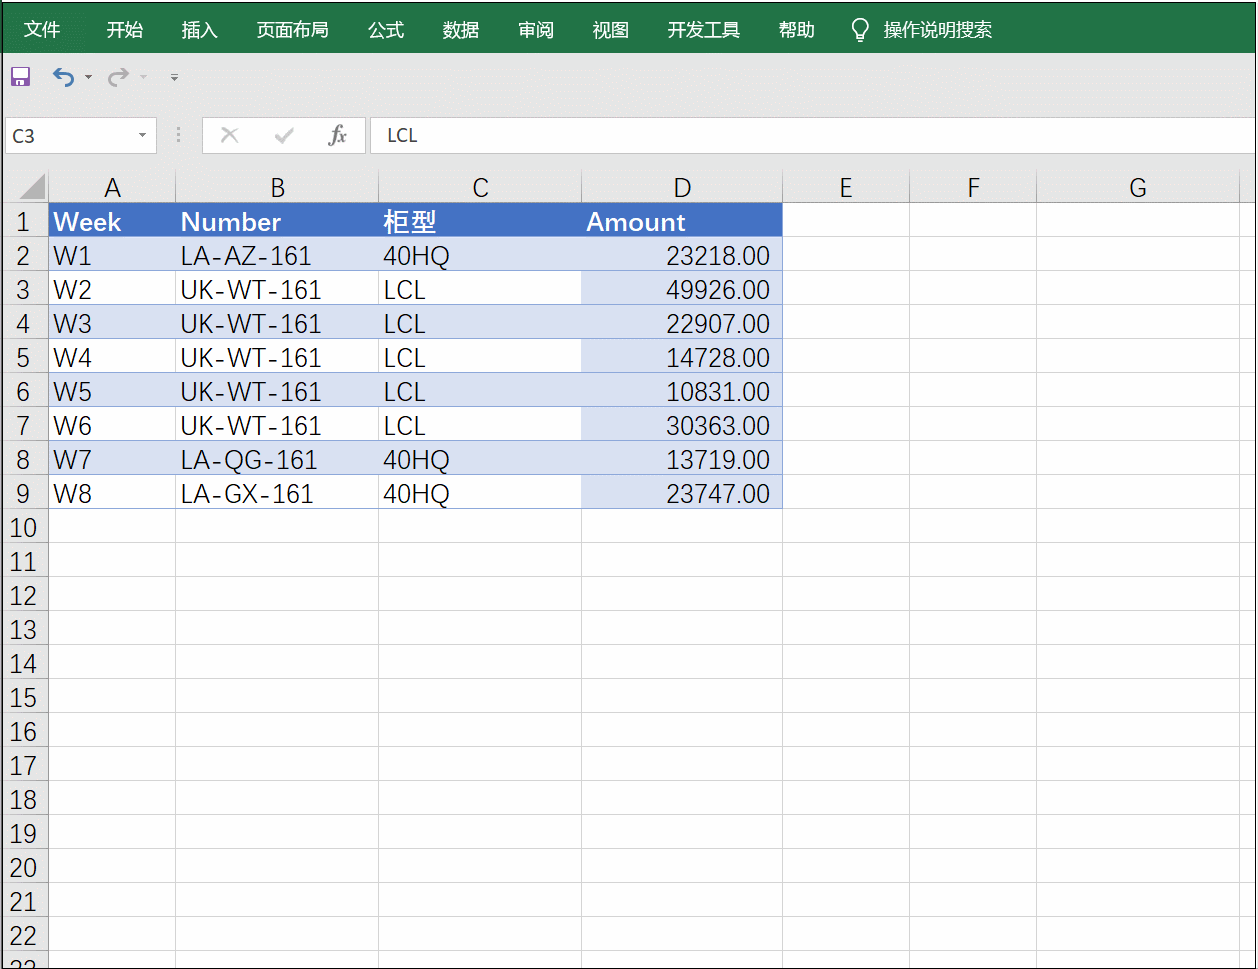Click cell containing LA-QG-161
The width and height of the screenshot is (1258, 969).
click(x=277, y=459)
